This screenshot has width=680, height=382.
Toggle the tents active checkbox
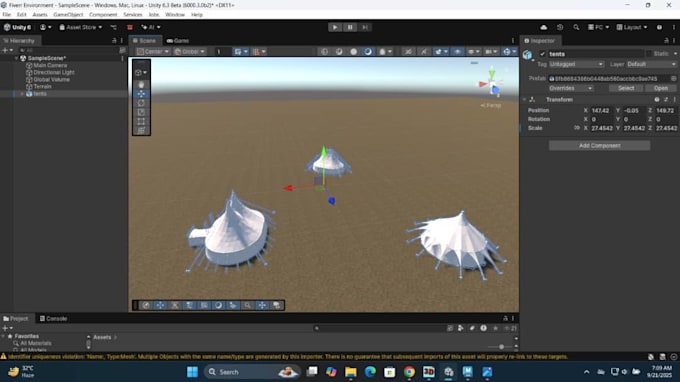pyautogui.click(x=542, y=54)
